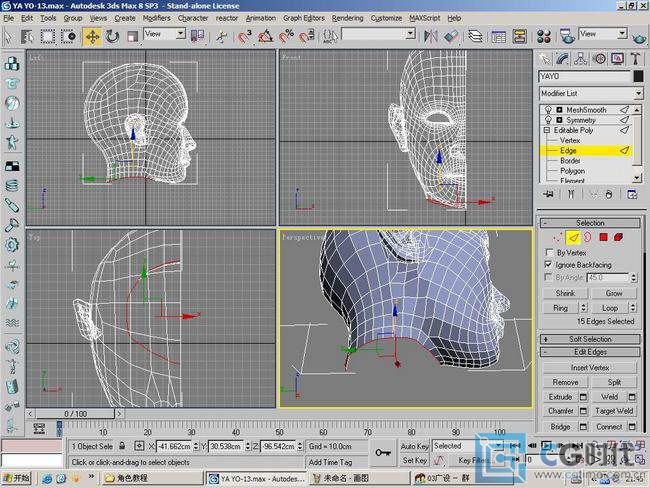Toggle the By Angle checkbox
This screenshot has height=488, width=650.
point(548,277)
